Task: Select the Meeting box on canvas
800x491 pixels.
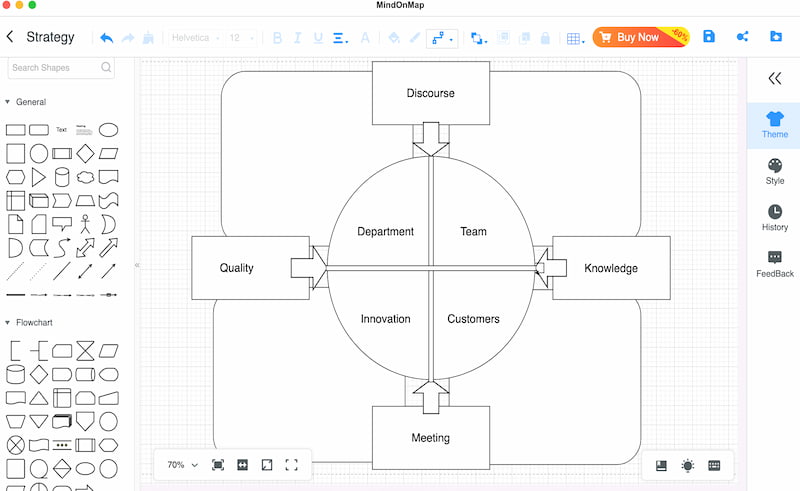Action: pyautogui.click(x=431, y=438)
